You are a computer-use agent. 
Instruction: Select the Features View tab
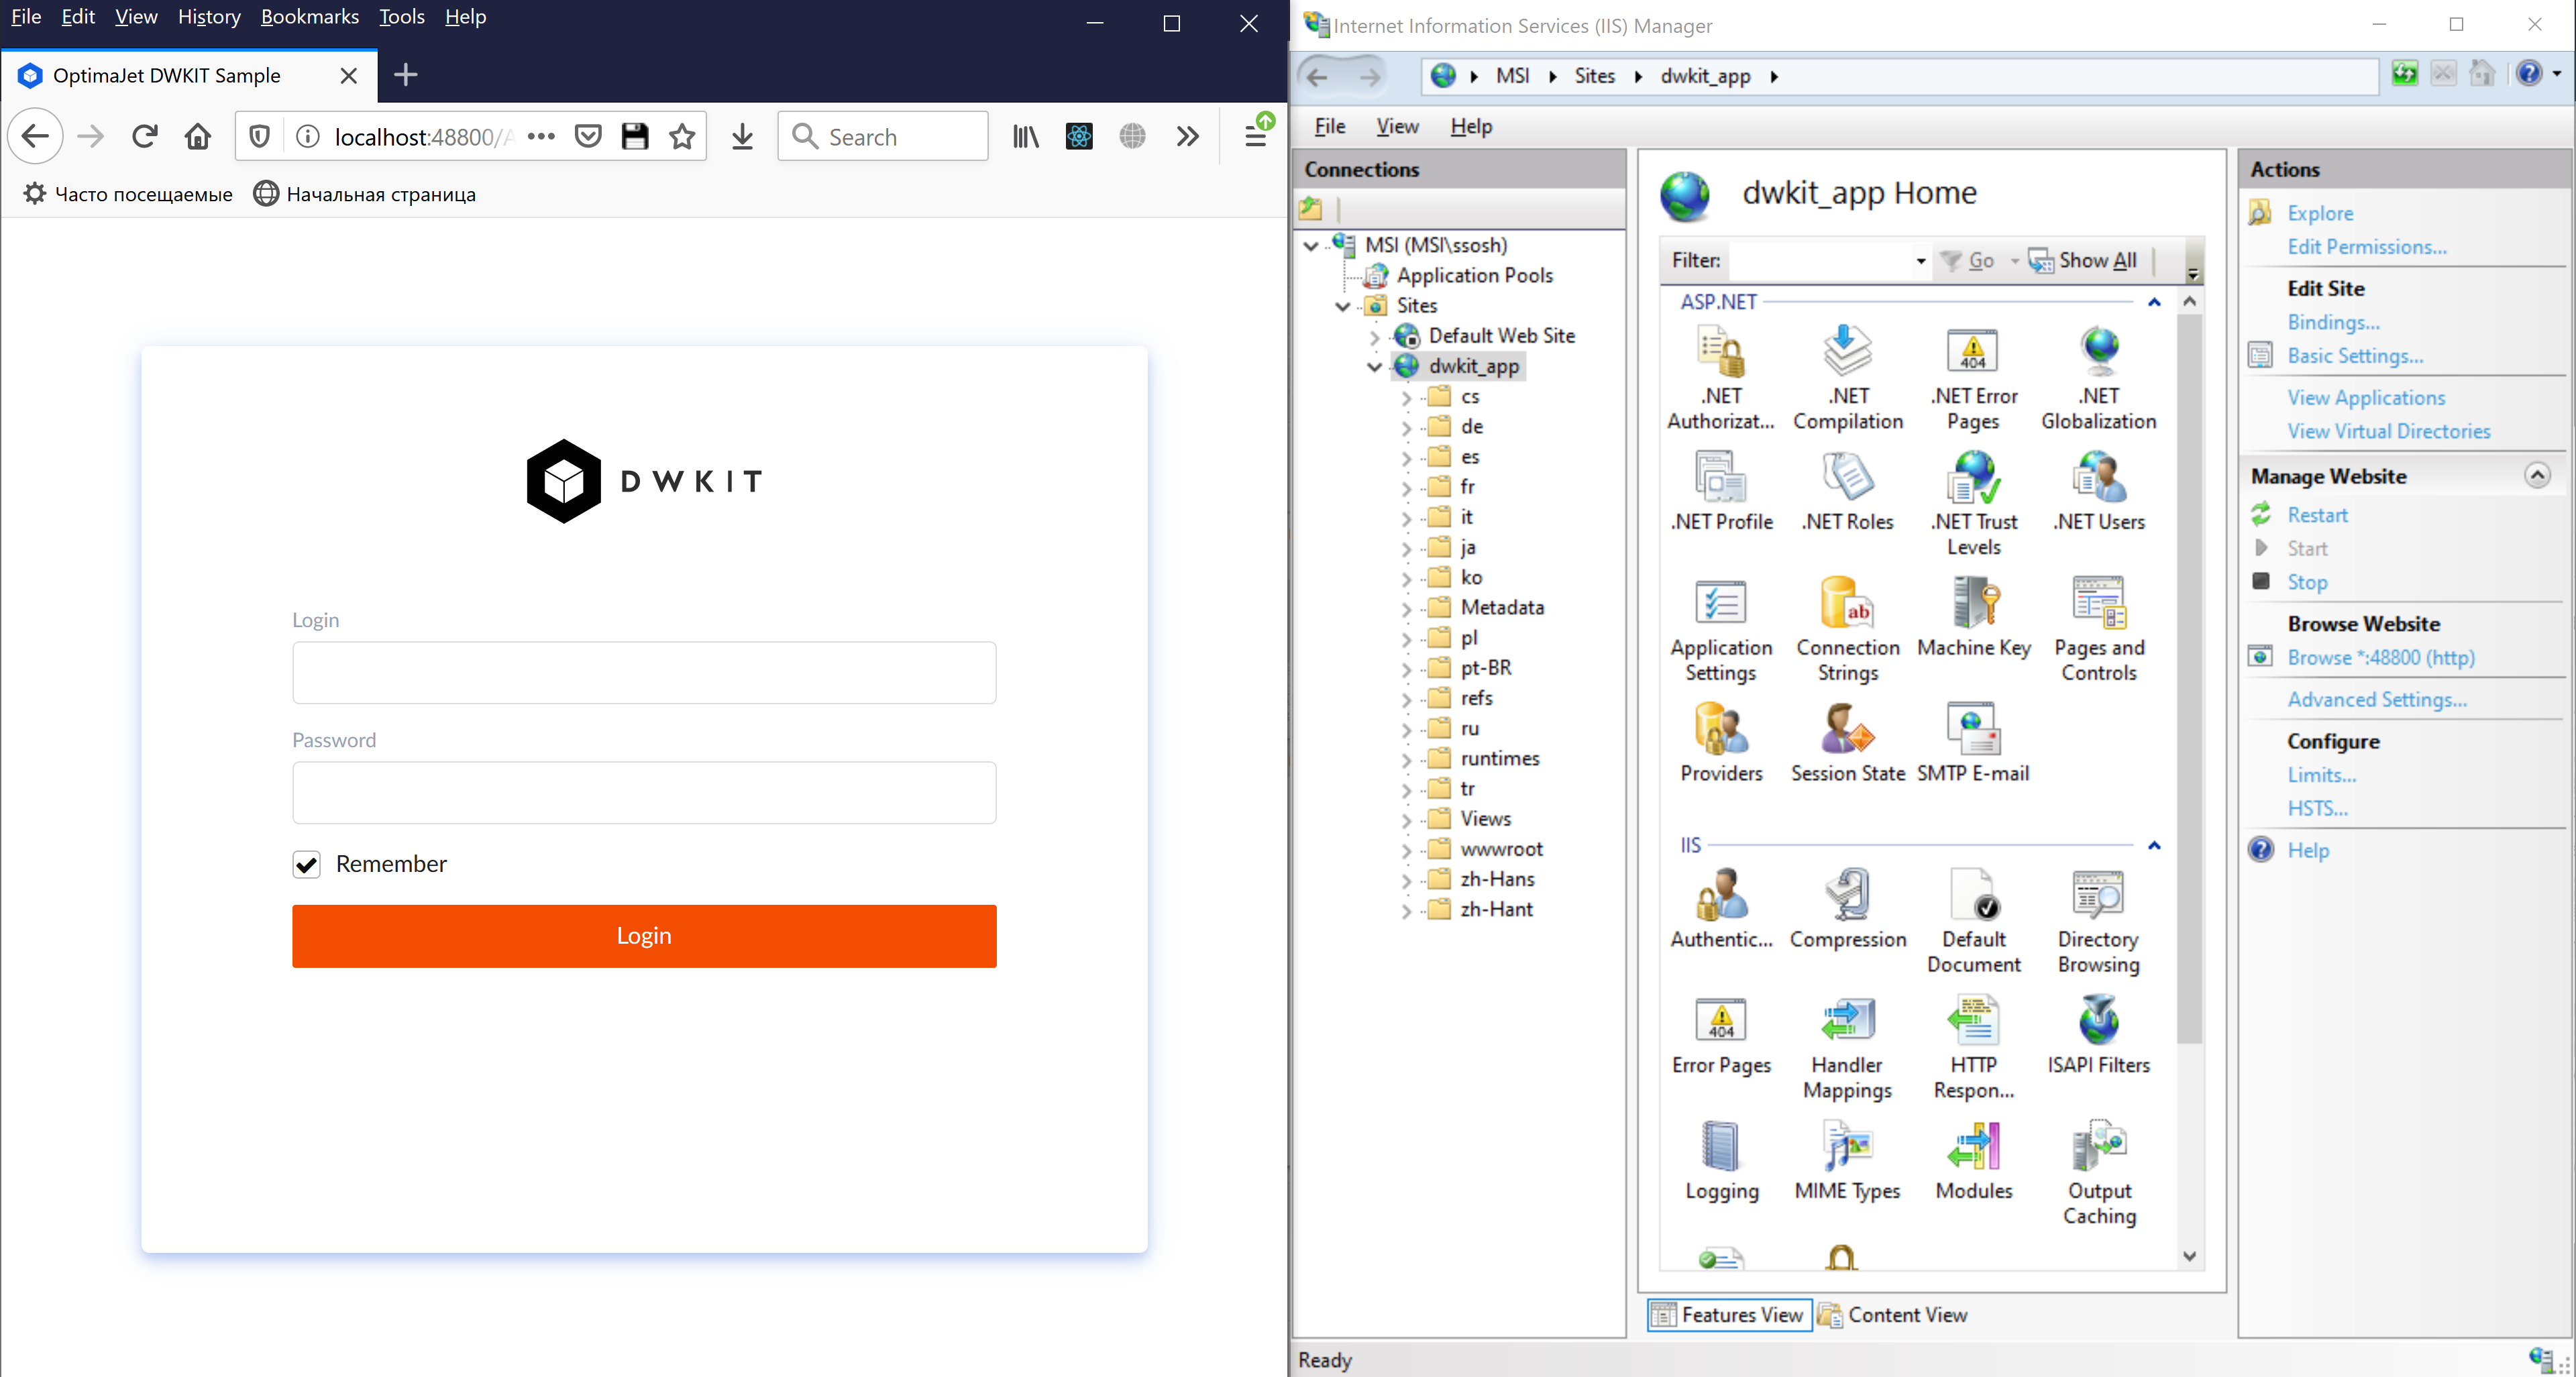[1729, 1315]
